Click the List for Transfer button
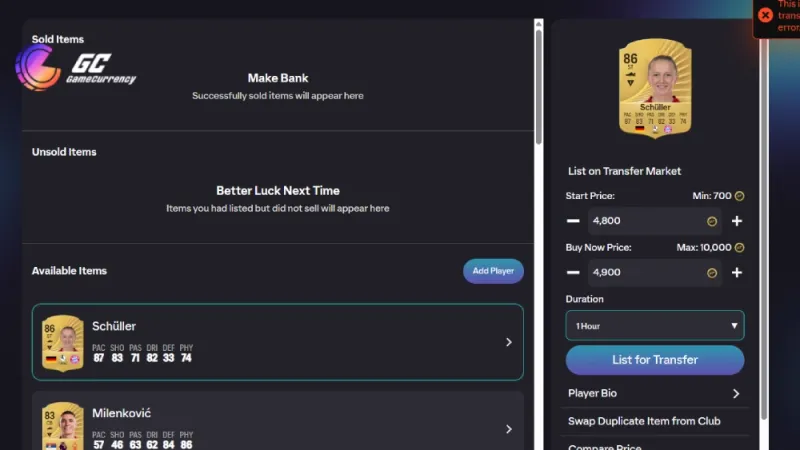The image size is (800, 450). (x=655, y=360)
